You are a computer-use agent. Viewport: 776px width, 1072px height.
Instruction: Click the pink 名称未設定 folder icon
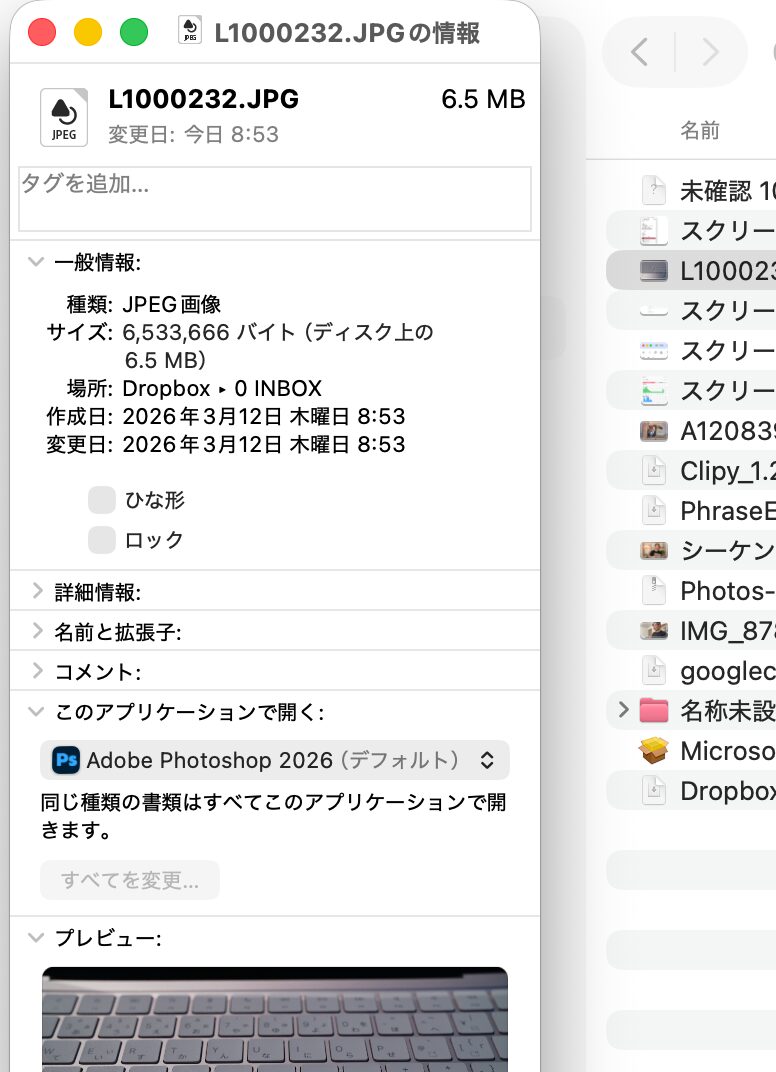pos(653,711)
